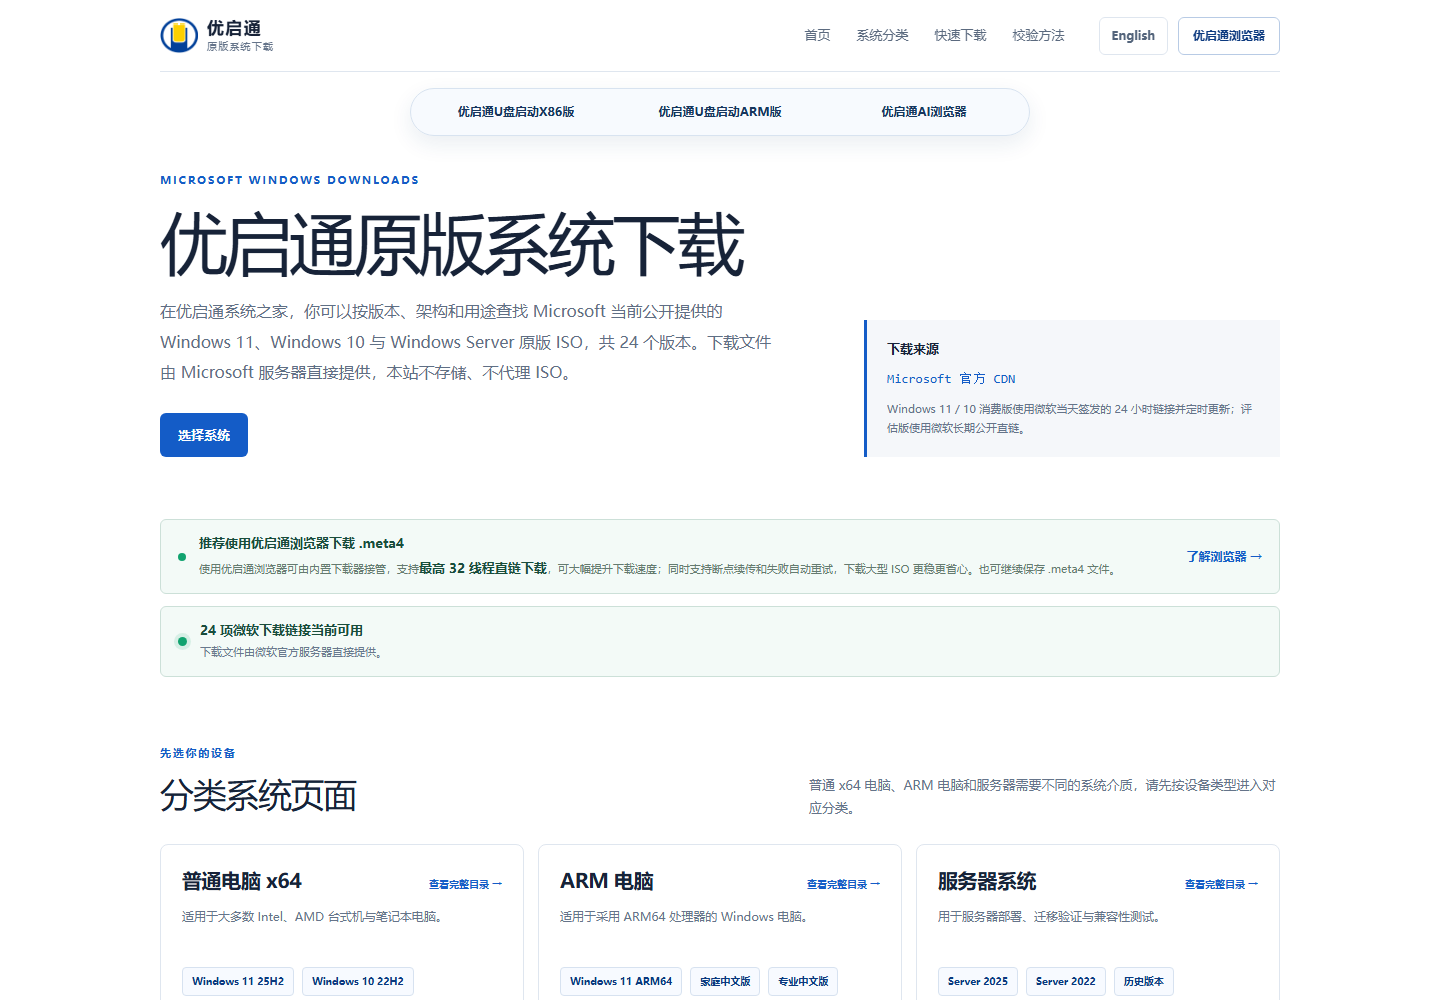Click the 先选你的设备 label
The width and height of the screenshot is (1440, 1000).
pos(197,753)
